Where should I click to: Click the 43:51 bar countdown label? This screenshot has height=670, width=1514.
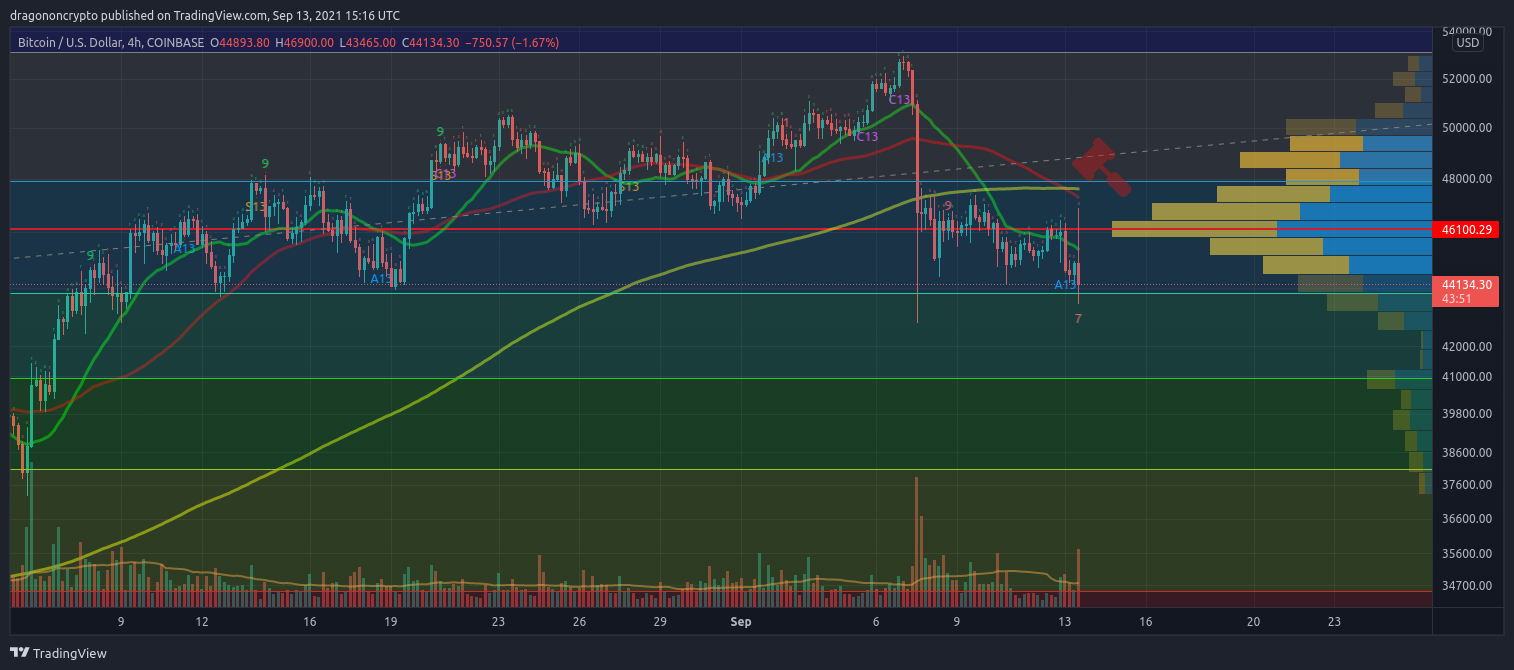(x=1457, y=298)
